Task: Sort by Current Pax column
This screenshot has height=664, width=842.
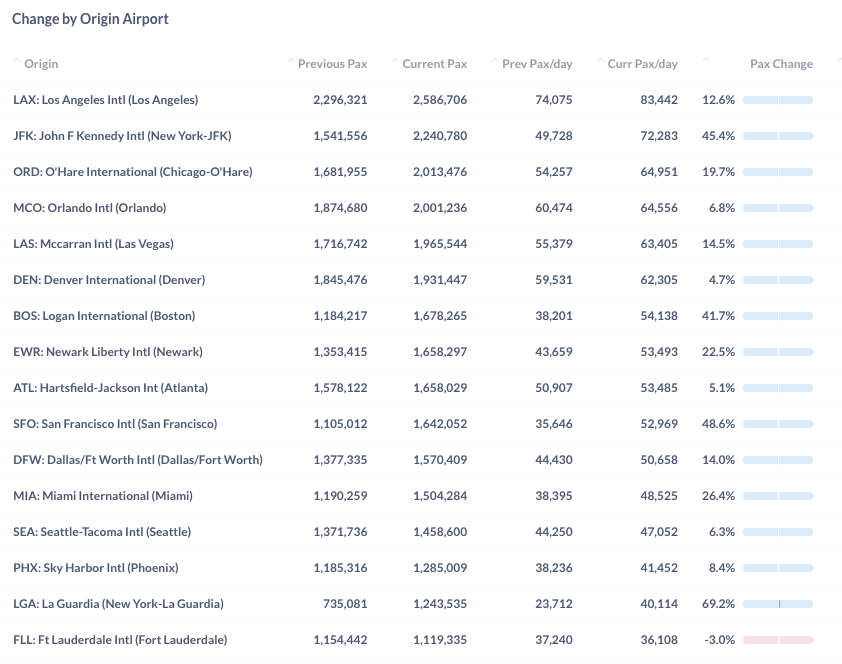Action: tap(434, 64)
